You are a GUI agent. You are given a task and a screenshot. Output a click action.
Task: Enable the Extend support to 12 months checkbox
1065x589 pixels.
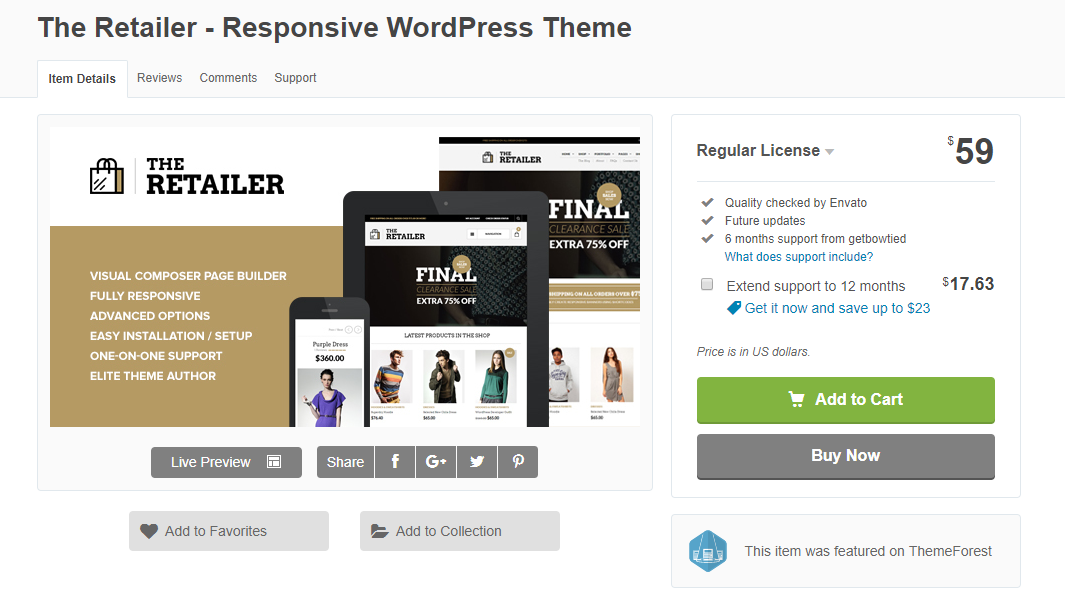pos(707,285)
